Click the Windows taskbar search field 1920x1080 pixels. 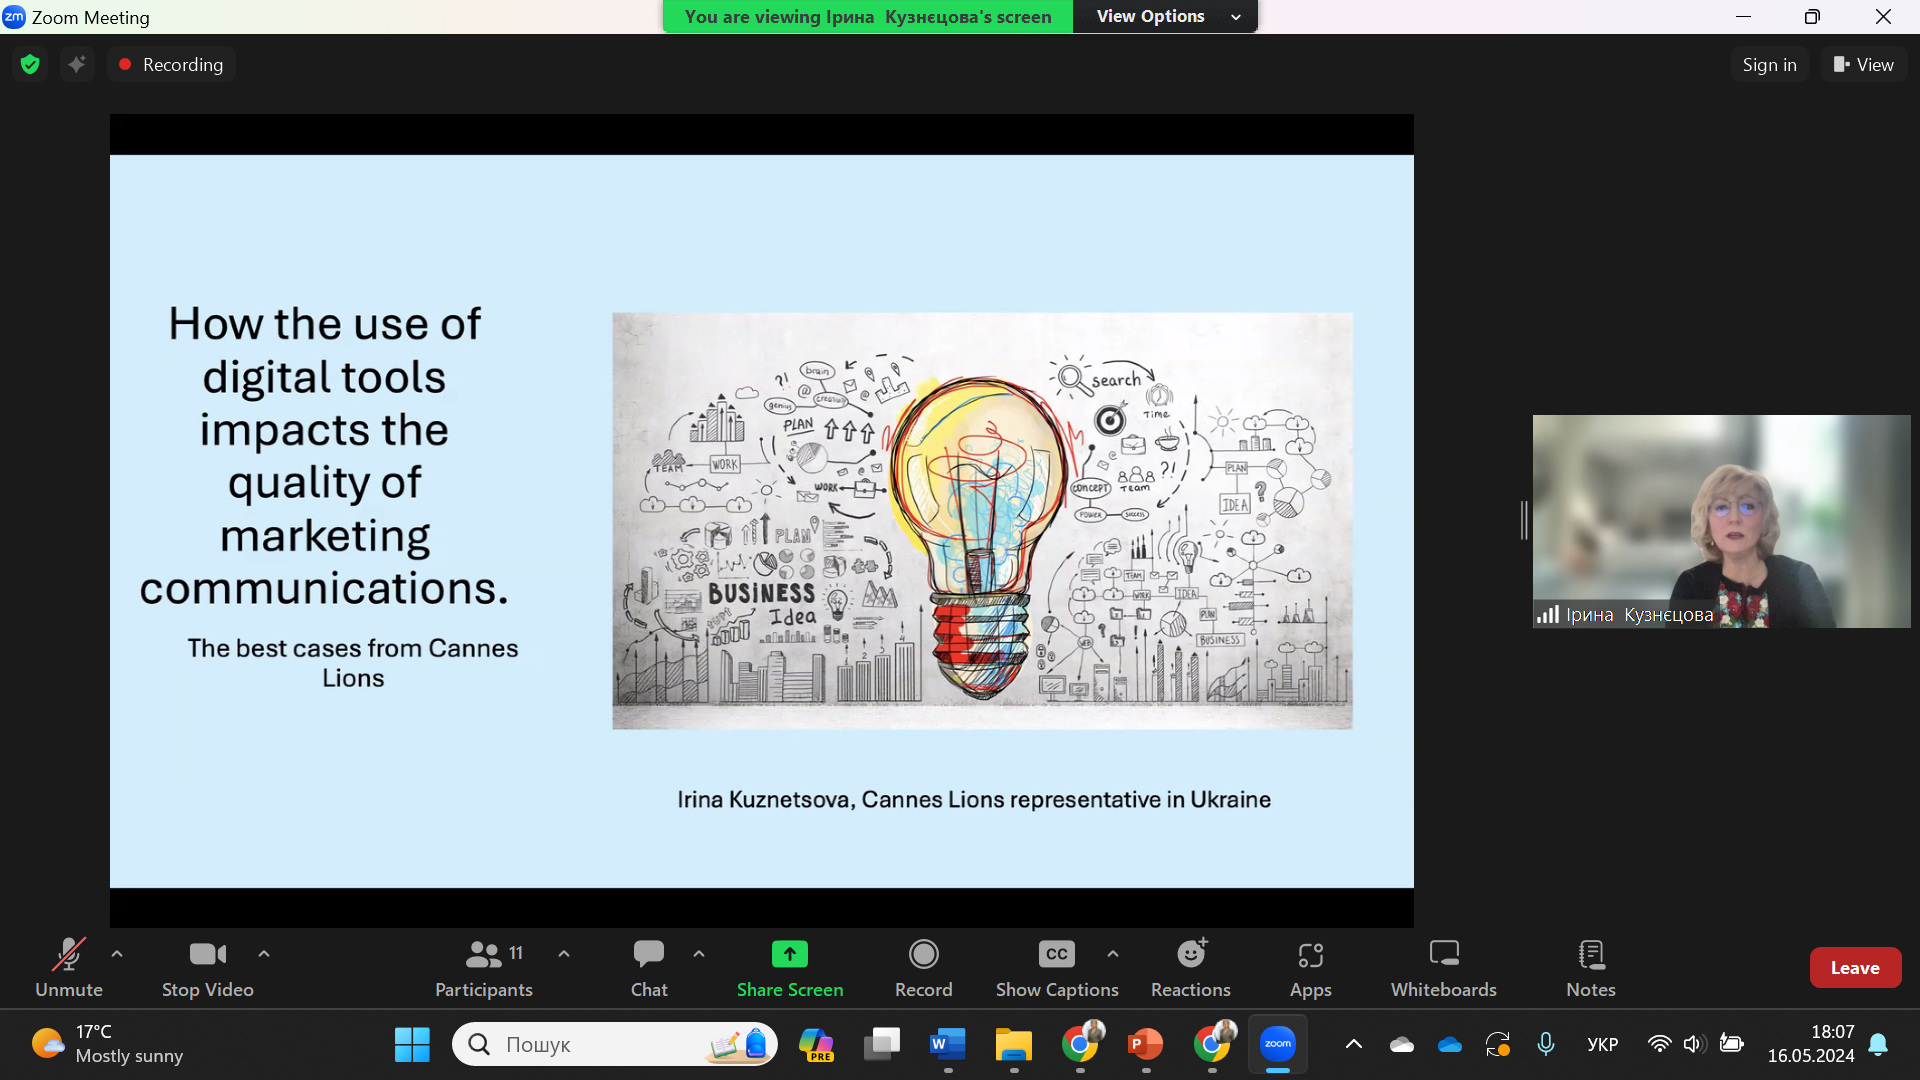pyautogui.click(x=590, y=1044)
